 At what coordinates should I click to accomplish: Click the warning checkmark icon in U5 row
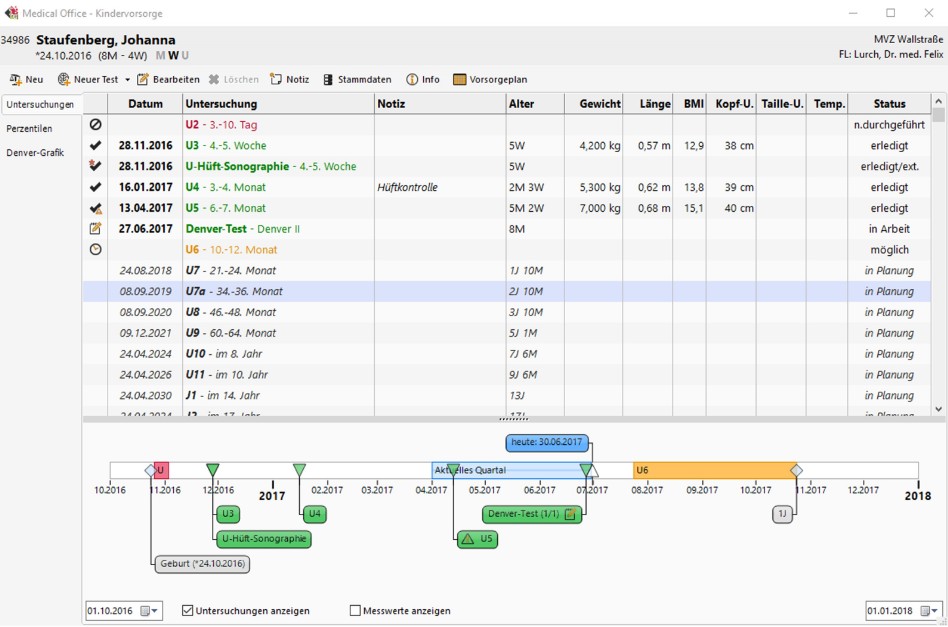pos(96,208)
